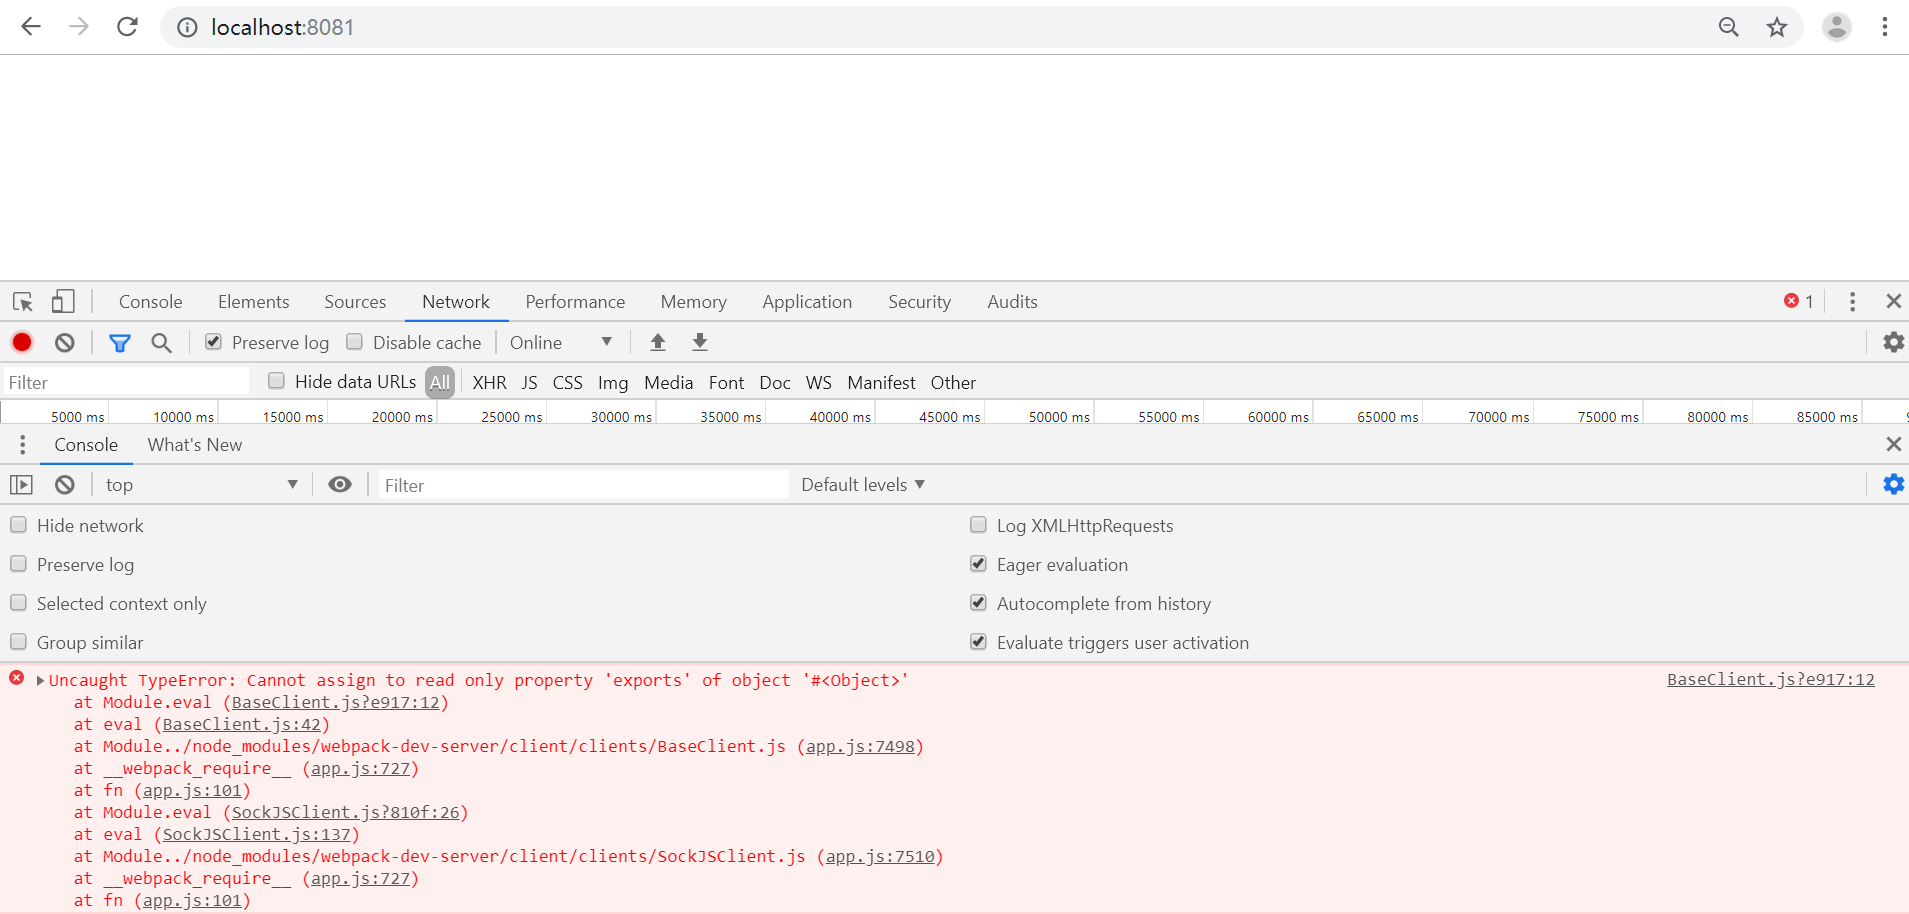Check the Hide network option

click(x=17, y=524)
